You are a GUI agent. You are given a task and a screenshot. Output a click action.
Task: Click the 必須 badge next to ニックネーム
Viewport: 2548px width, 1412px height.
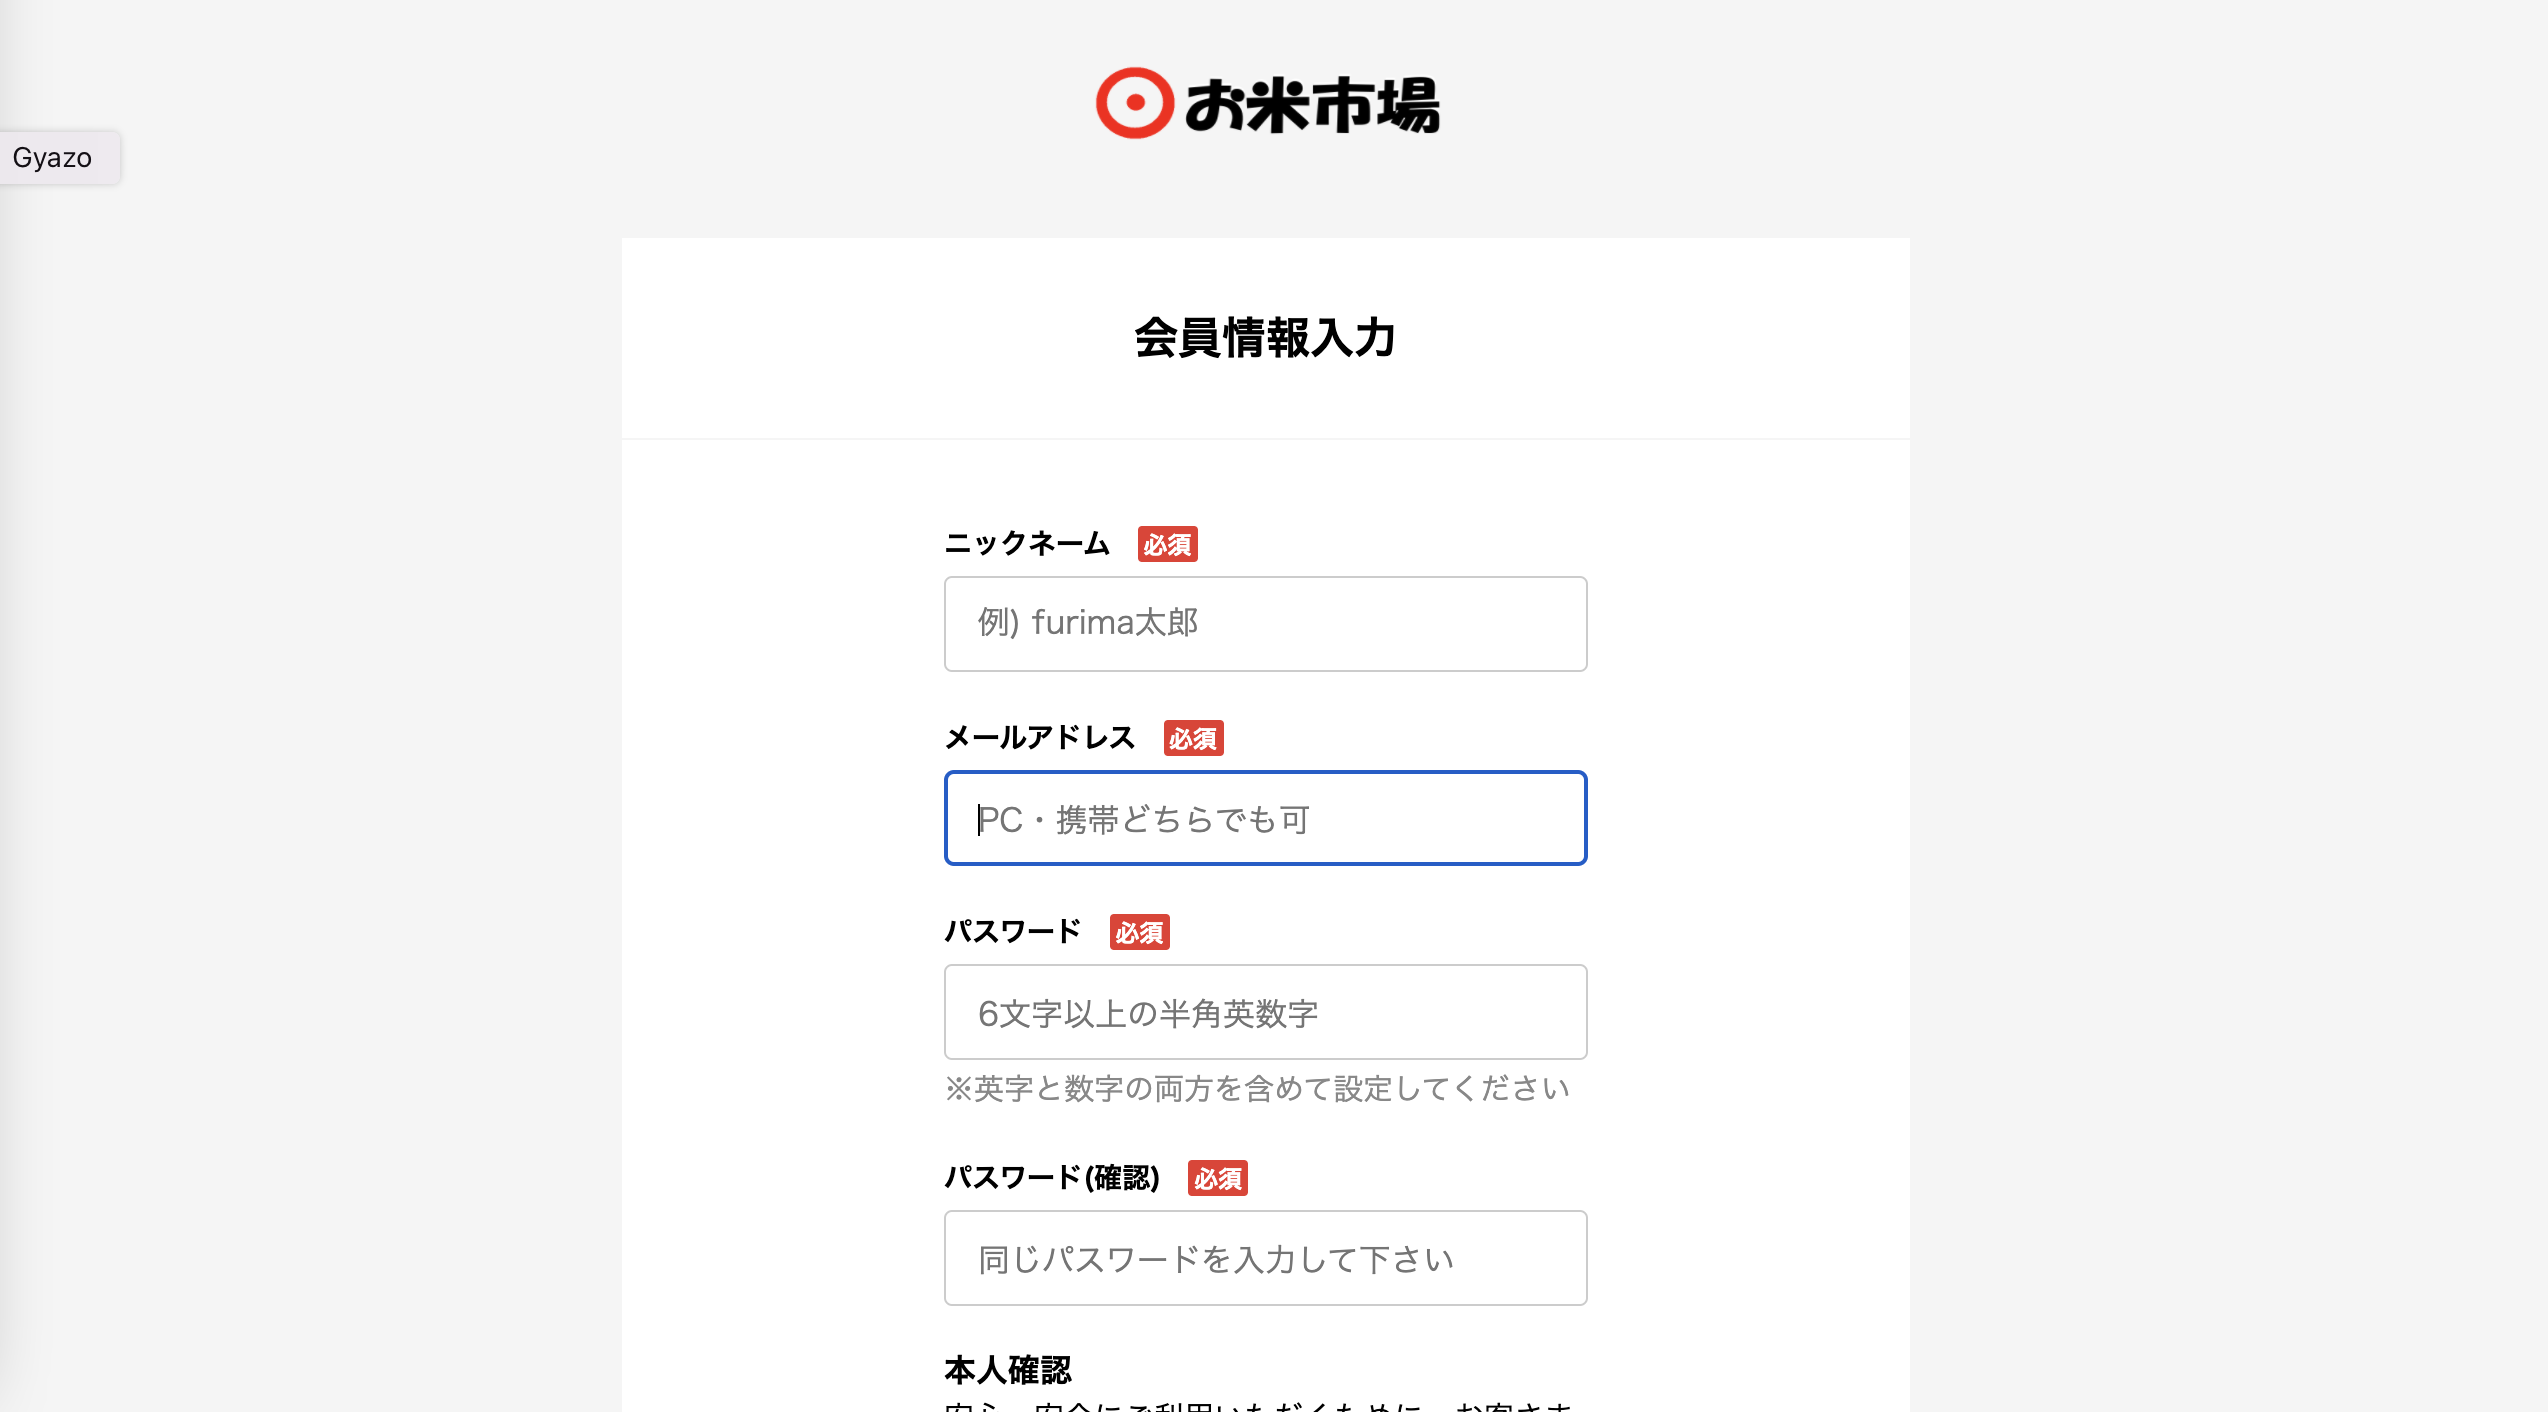click(x=1167, y=545)
